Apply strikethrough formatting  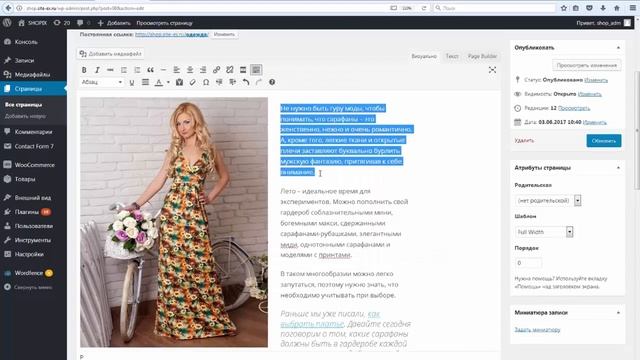click(x=110, y=70)
